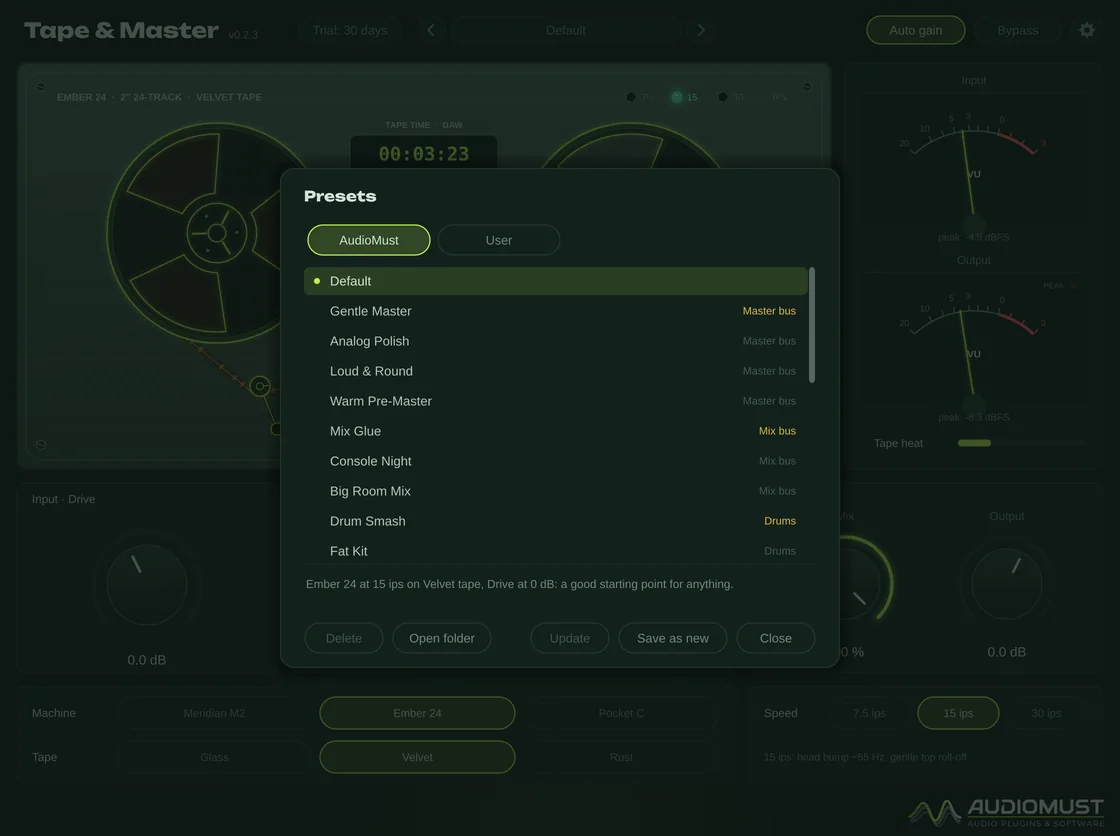1120x836 pixels.
Task: Click the Output value 0.0 dB
Action: [x=1006, y=652]
